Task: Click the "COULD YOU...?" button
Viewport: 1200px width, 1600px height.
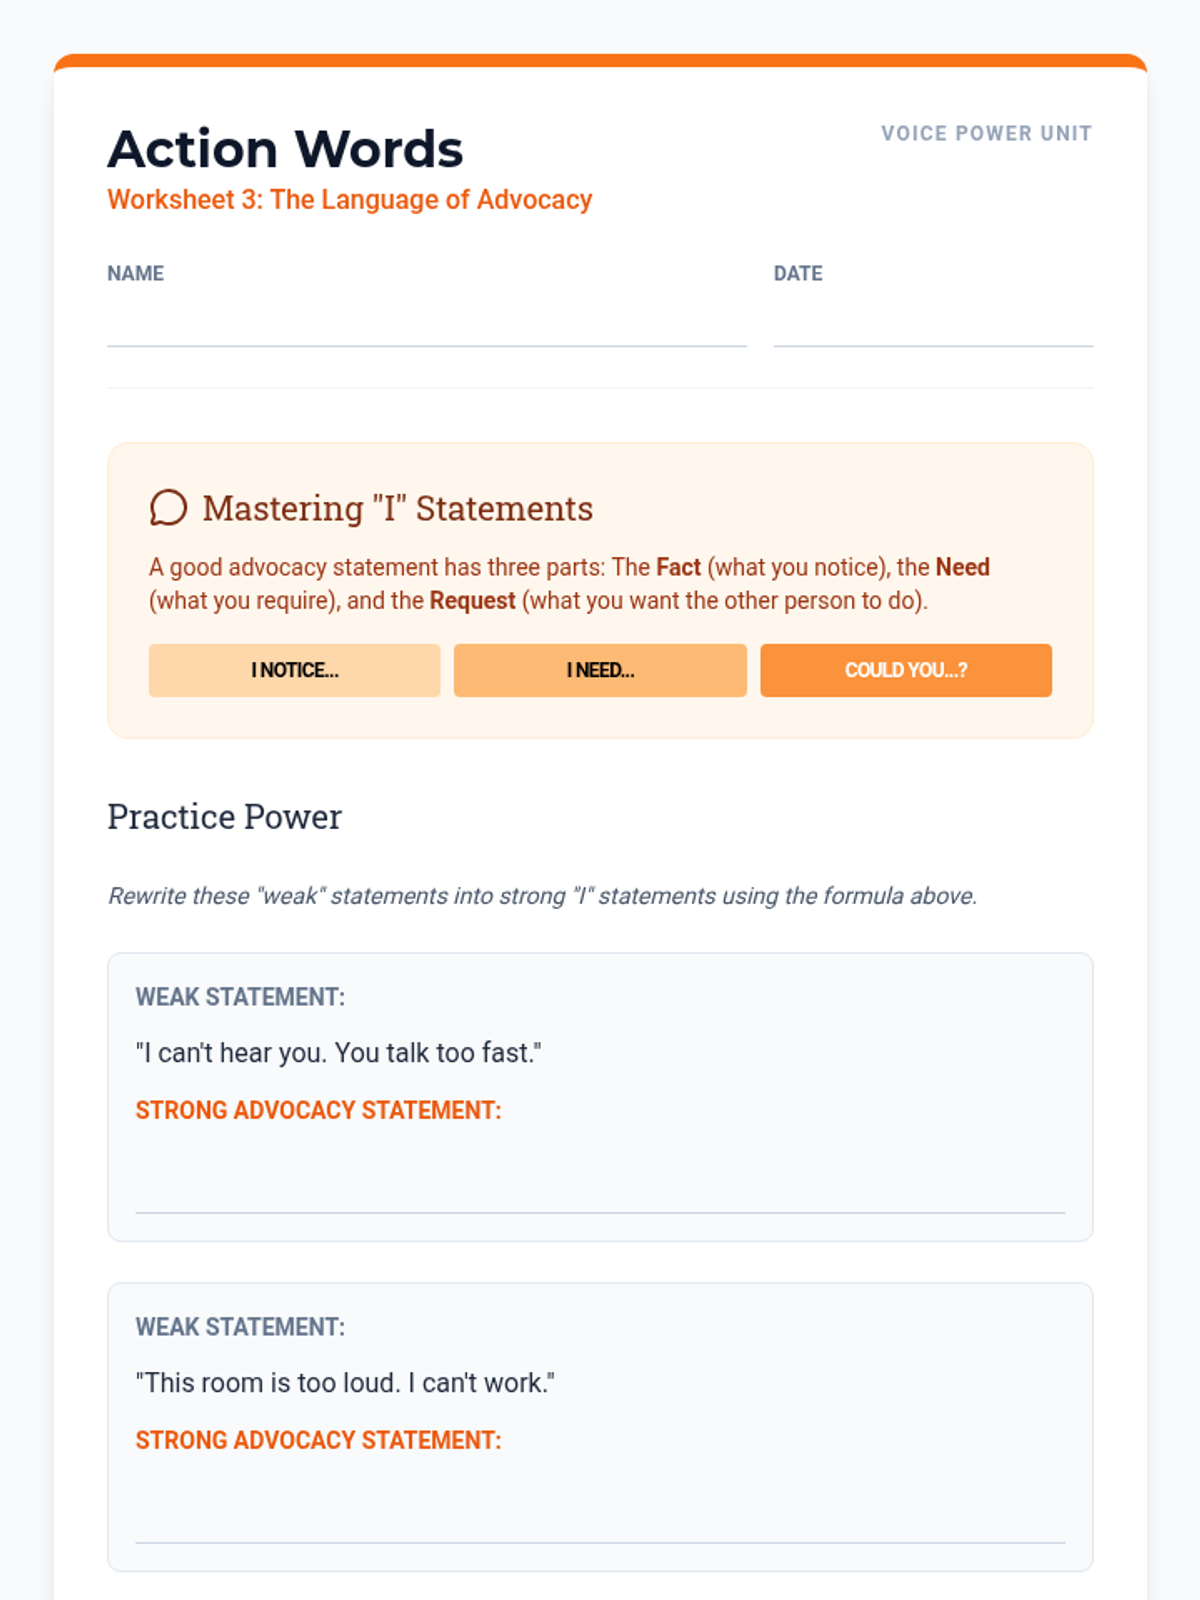Action: (905, 670)
